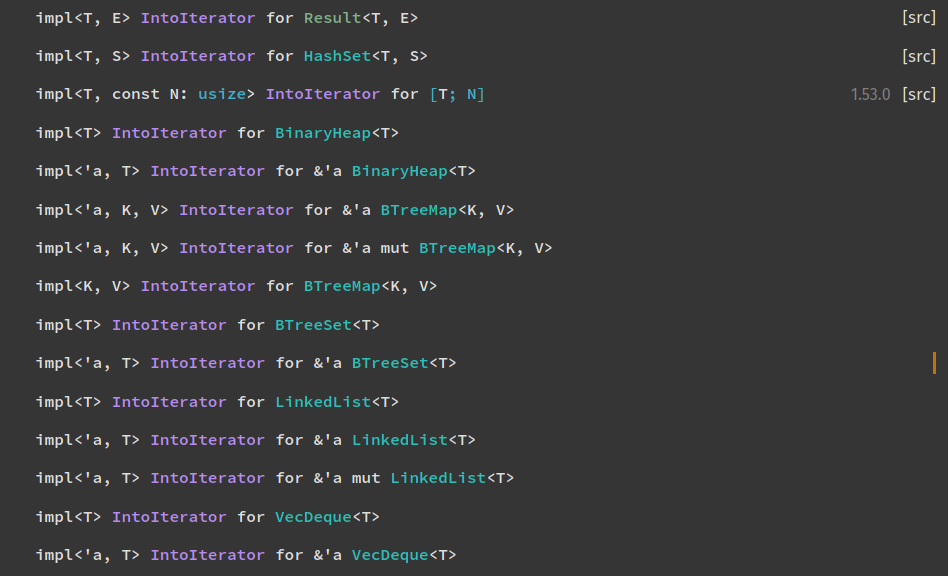
Task: Click the usize type link
Action: click(221, 94)
